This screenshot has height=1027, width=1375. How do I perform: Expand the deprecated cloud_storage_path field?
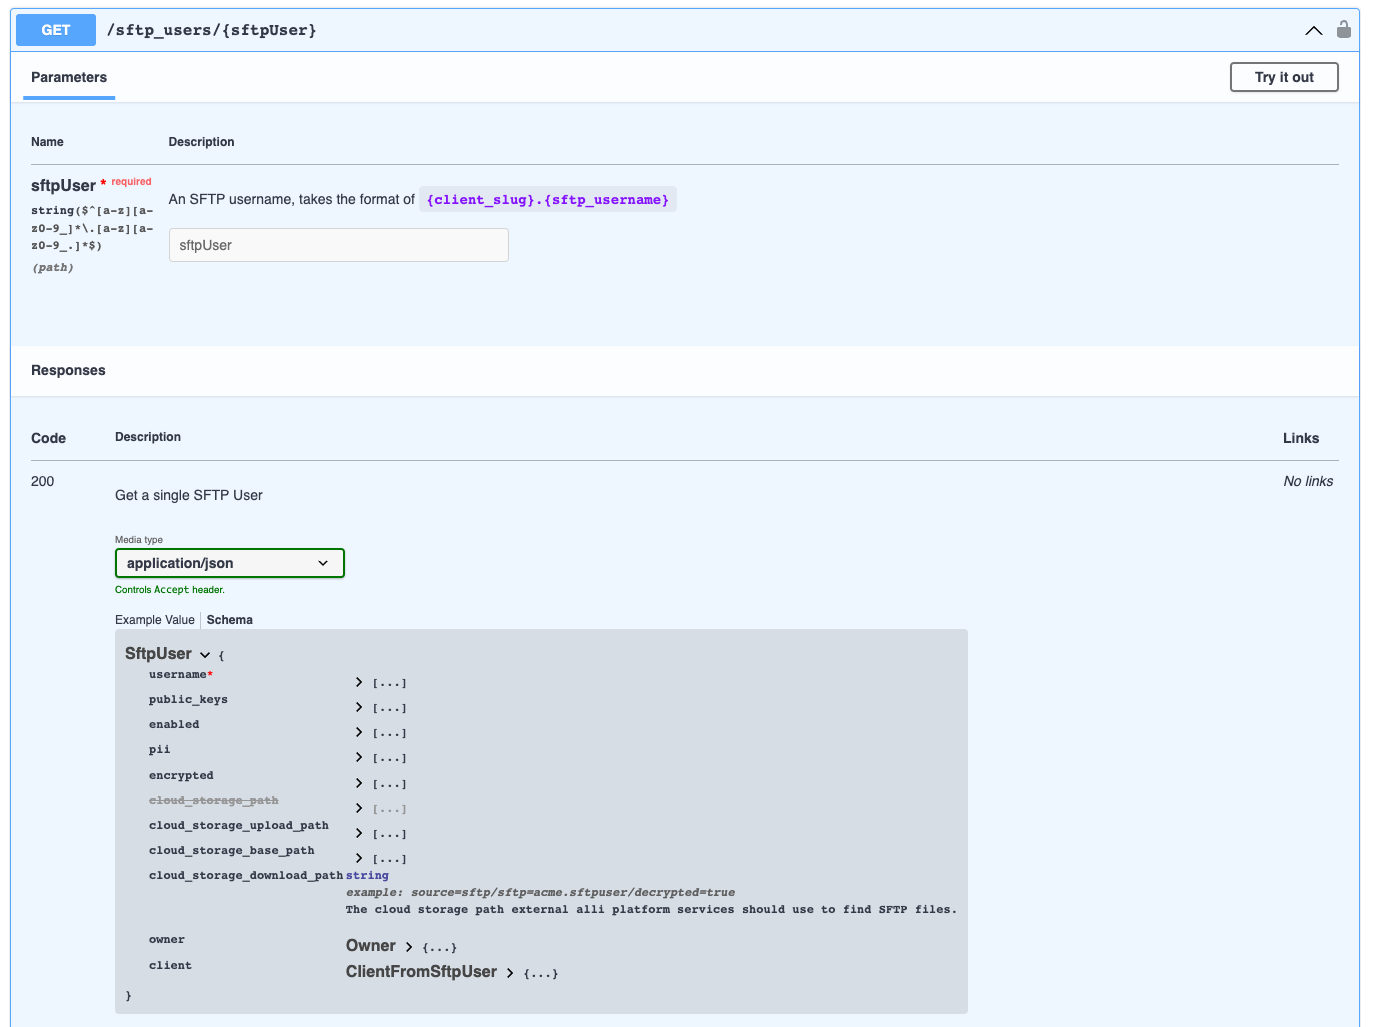coord(358,808)
